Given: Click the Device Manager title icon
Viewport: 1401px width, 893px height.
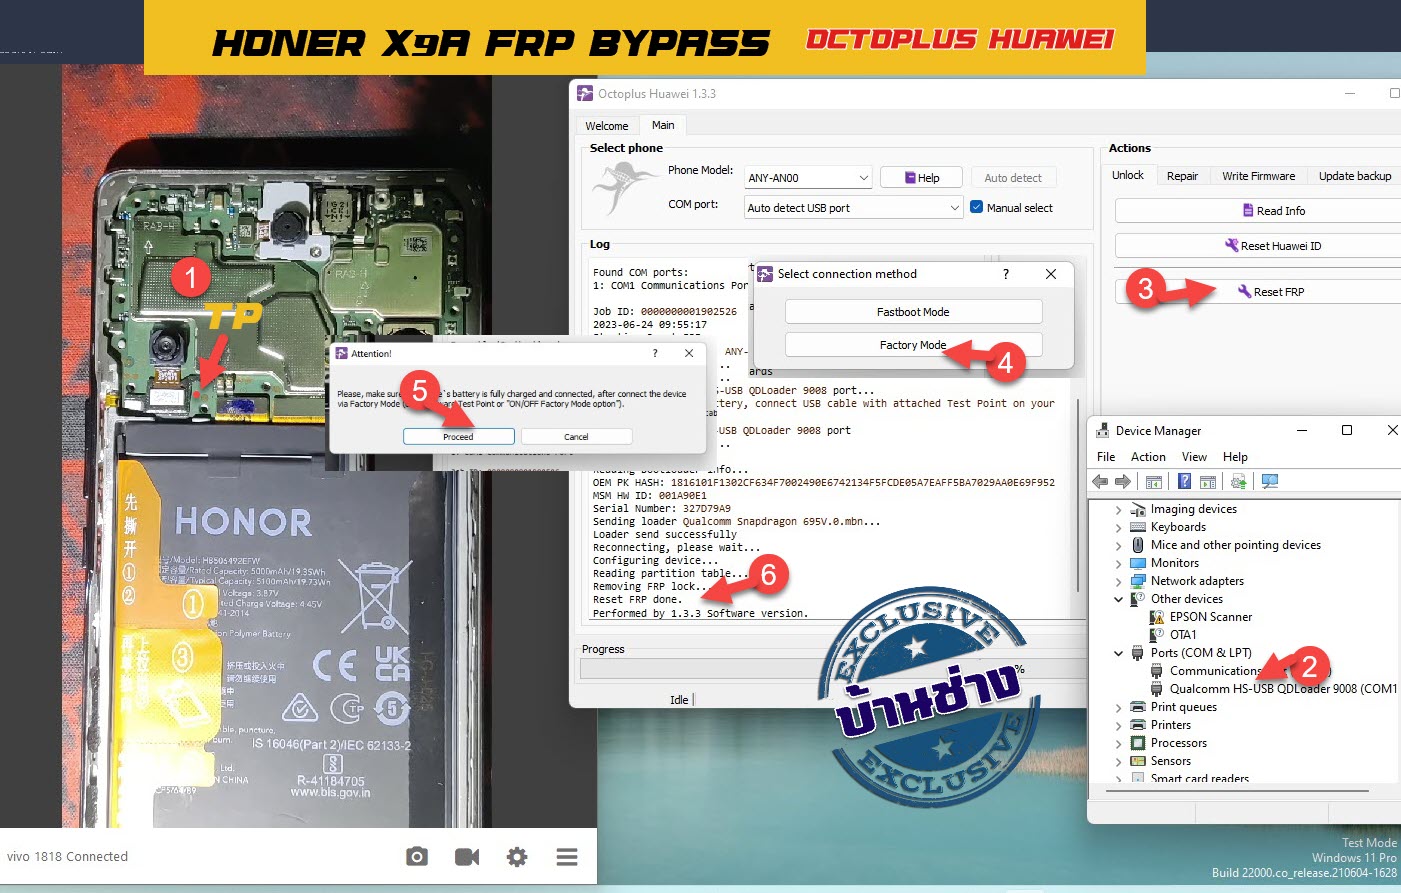Looking at the screenshot, I should (x=1102, y=431).
